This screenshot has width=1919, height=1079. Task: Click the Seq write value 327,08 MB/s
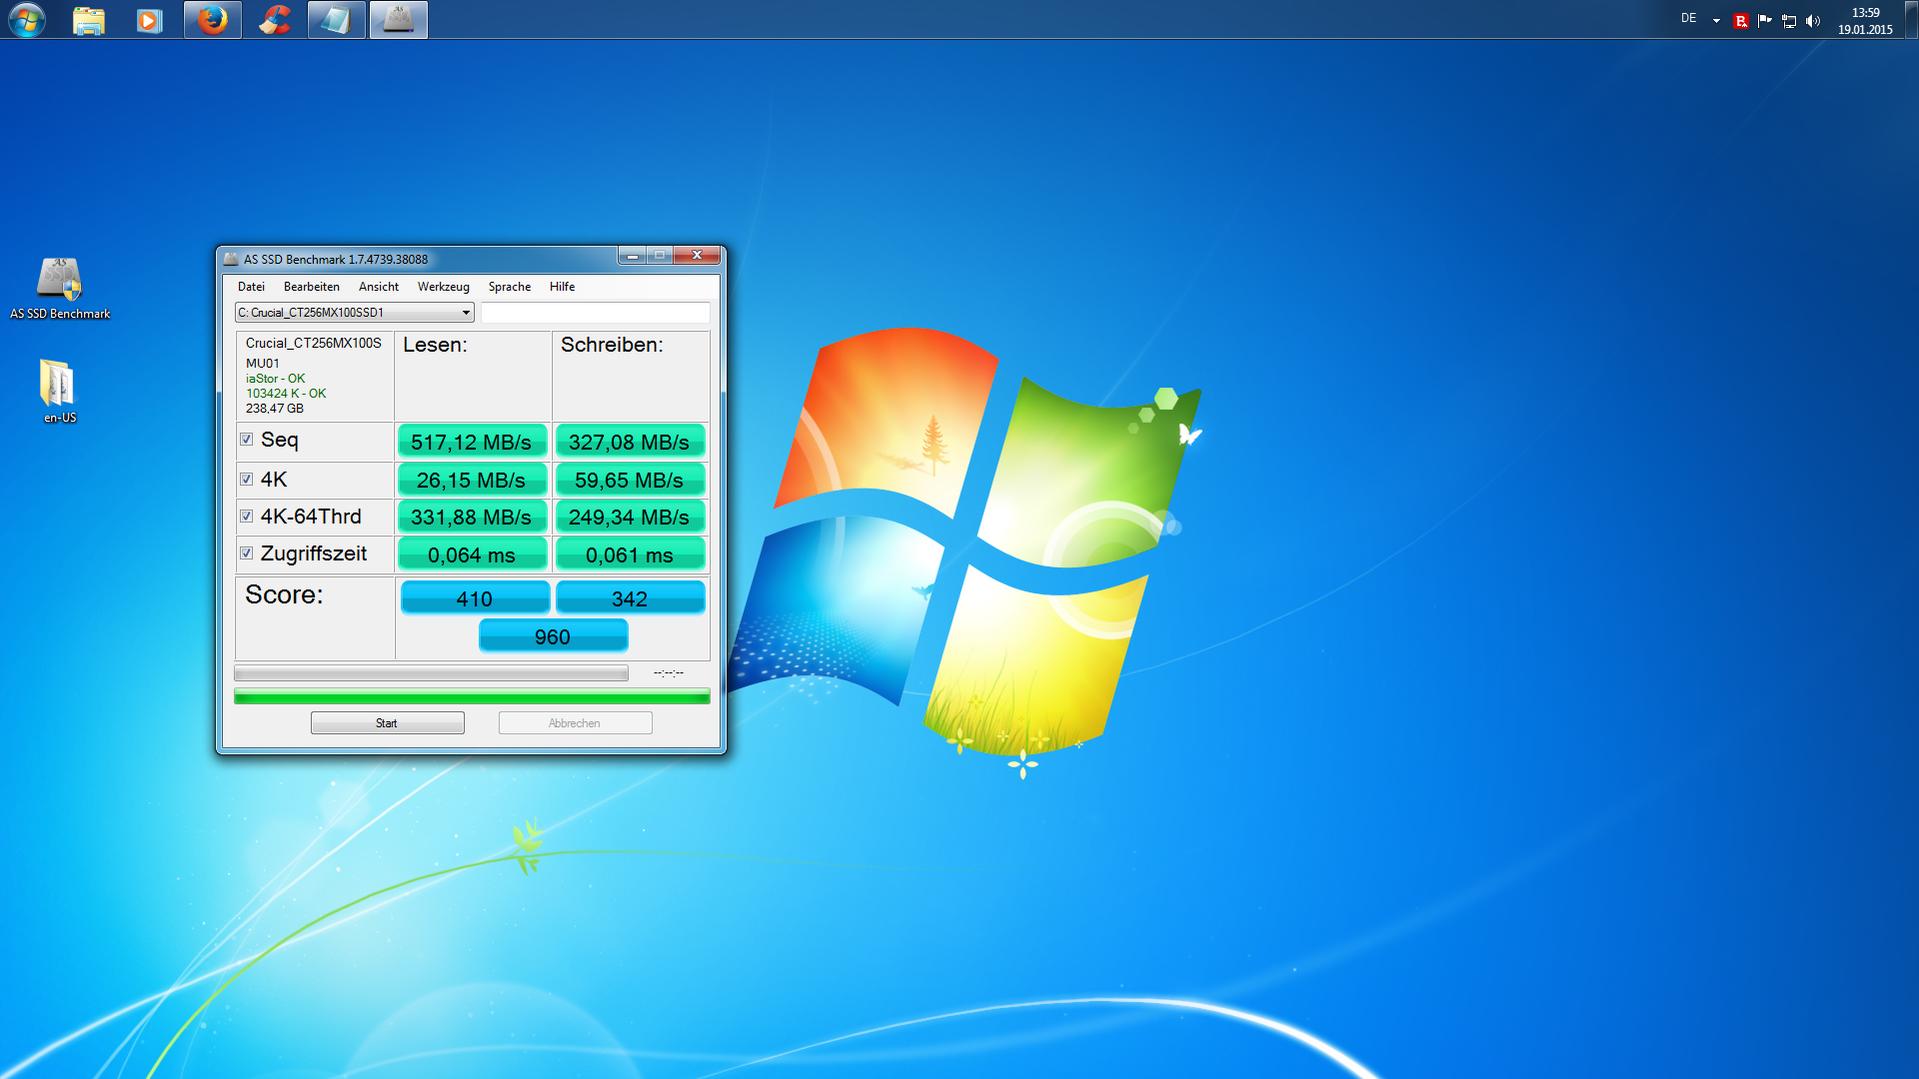(x=630, y=441)
